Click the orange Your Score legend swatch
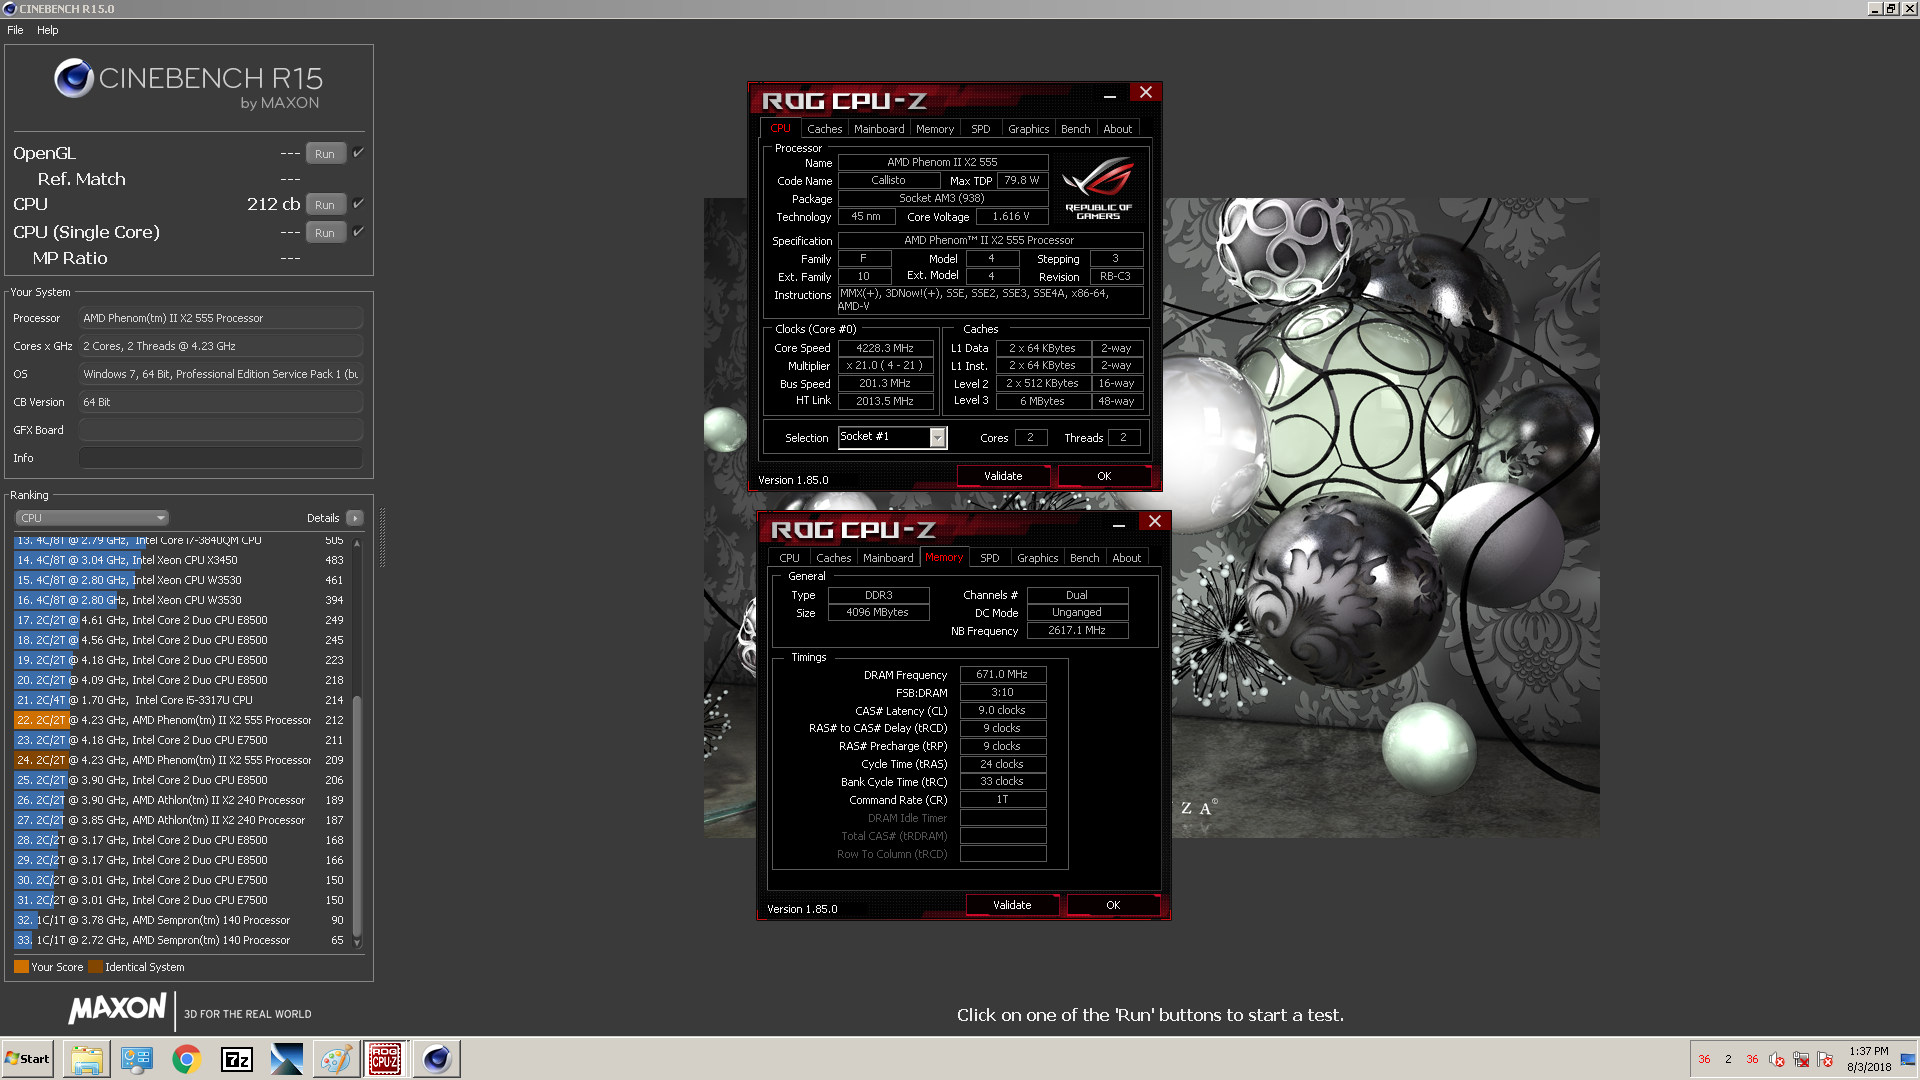1920x1080 pixels. point(21,967)
